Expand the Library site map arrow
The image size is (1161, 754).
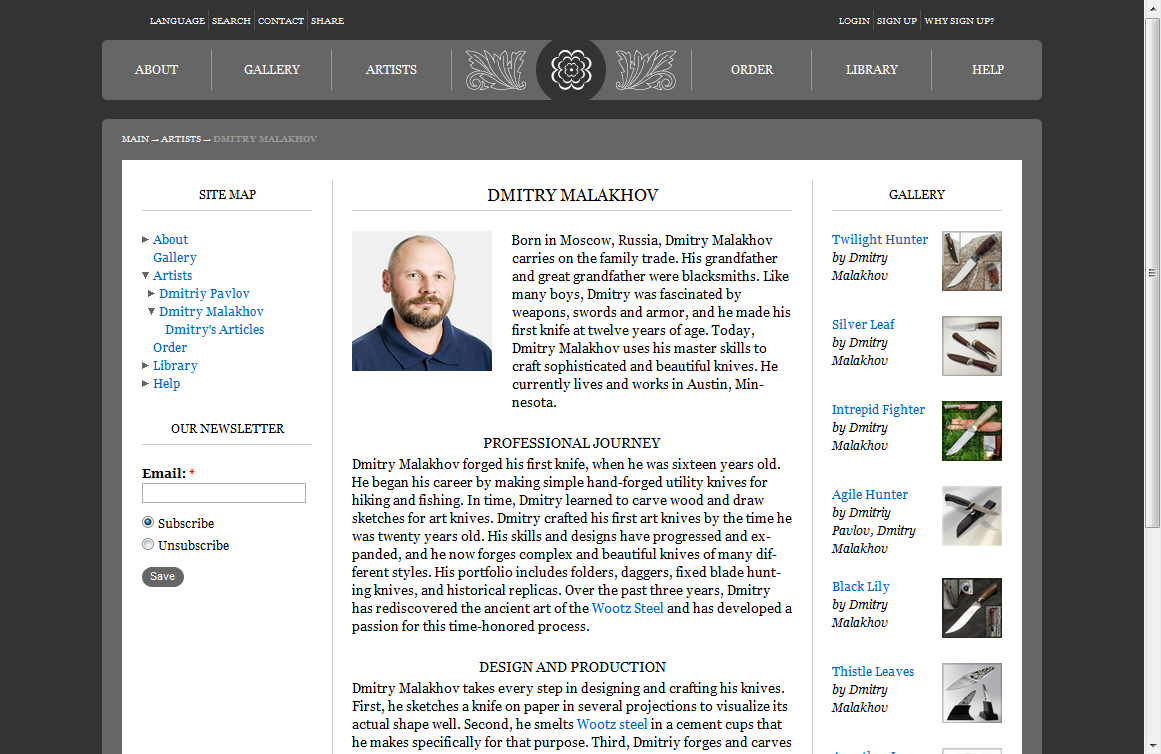[145, 365]
